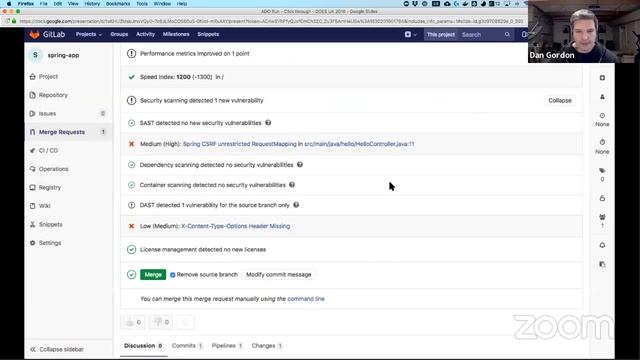Click the GitLab fox logo
Image resolution: width=640 pixels, height=360 pixels.
click(34, 35)
